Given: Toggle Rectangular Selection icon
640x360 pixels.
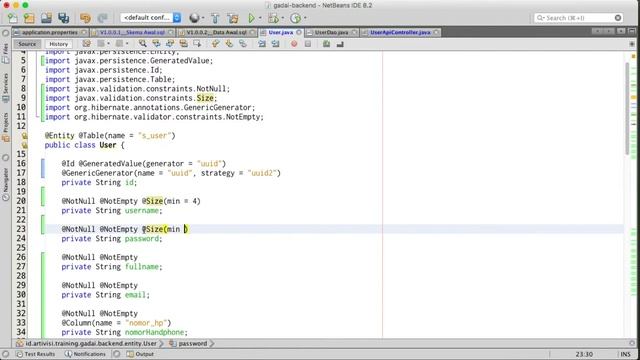Looking at the screenshot, I should pos(198,44).
